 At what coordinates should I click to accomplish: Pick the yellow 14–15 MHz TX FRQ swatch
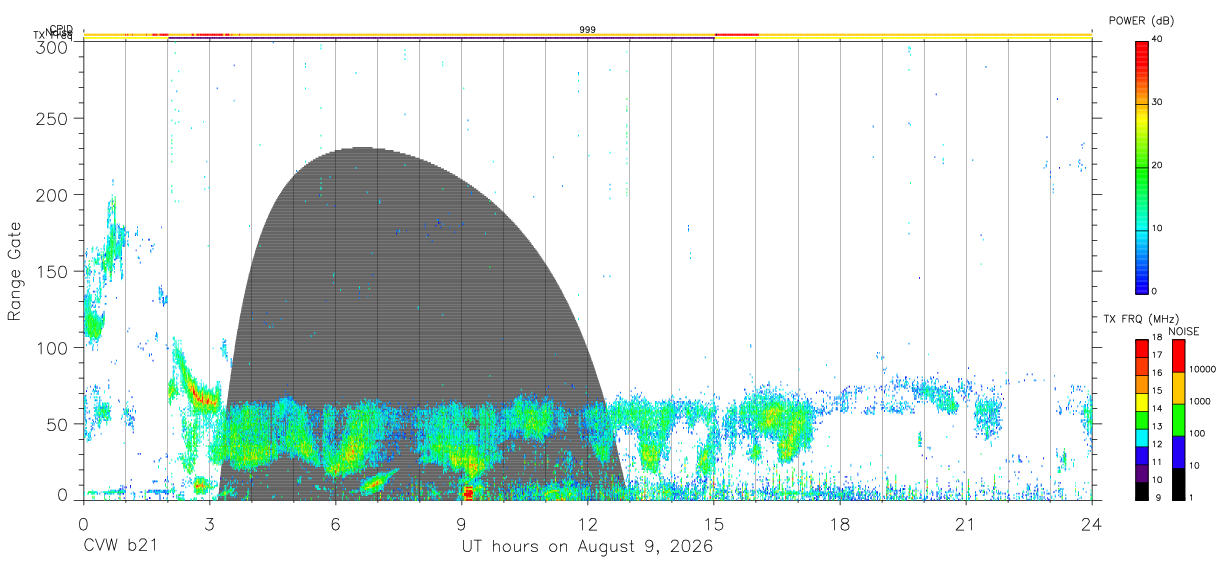click(1141, 402)
